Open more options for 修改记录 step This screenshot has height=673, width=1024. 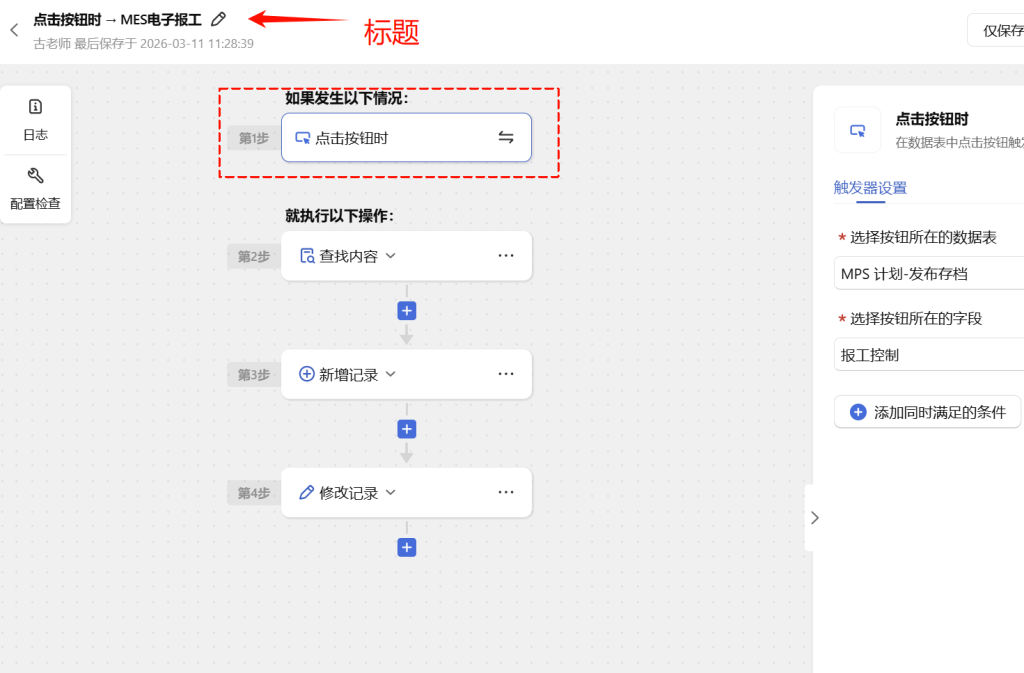[506, 492]
